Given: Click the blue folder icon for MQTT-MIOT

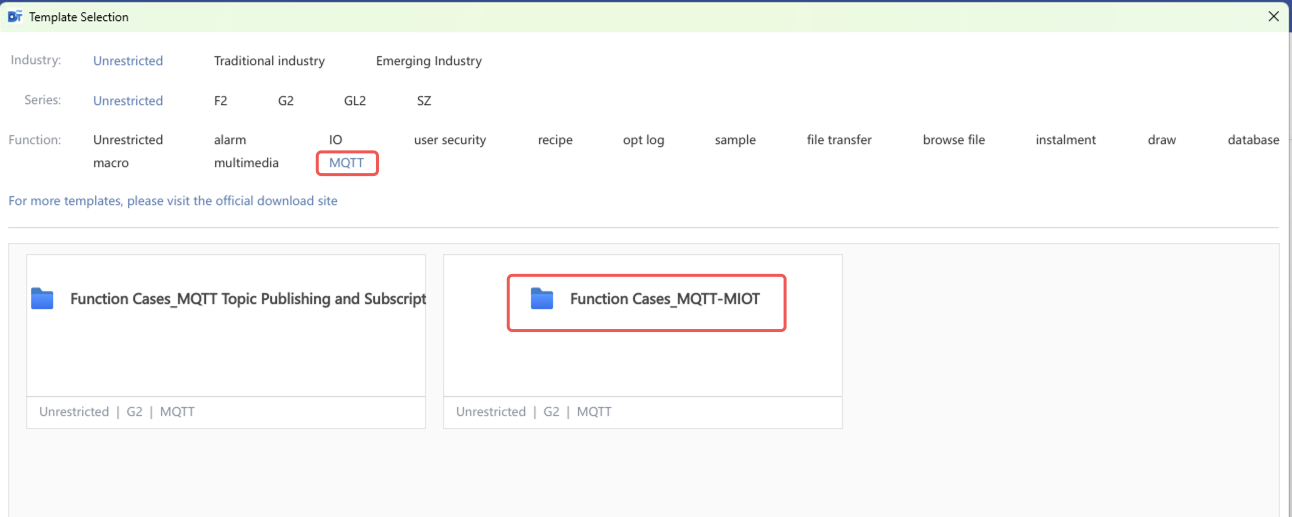Looking at the screenshot, I should 541,298.
